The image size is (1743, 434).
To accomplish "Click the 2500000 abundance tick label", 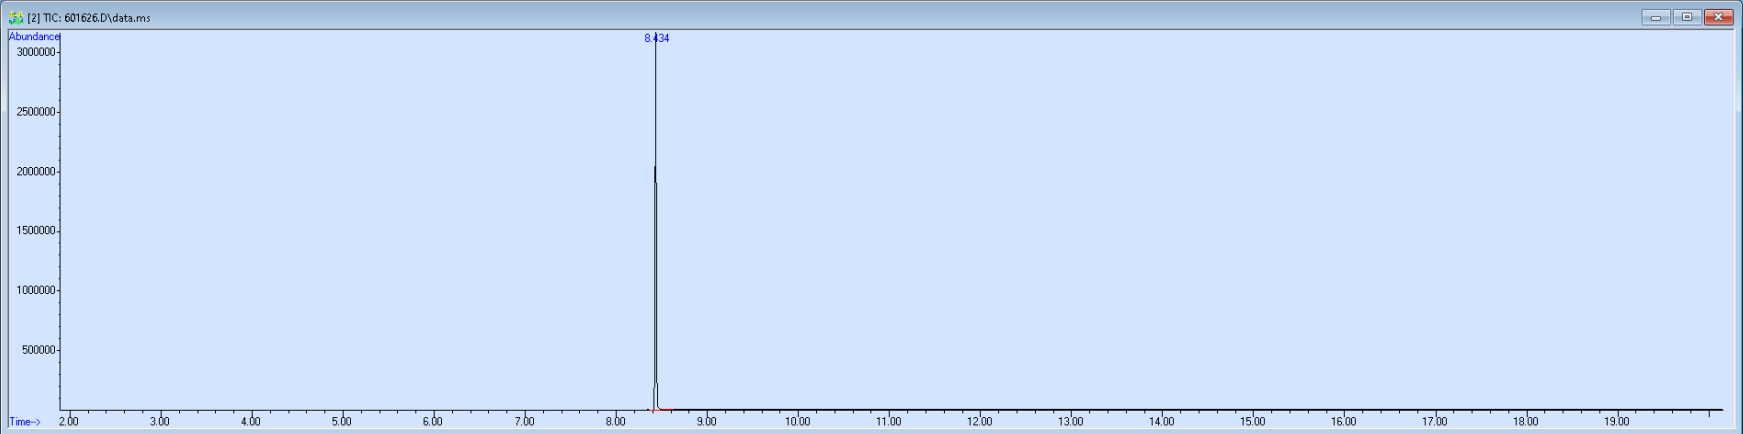I will [x=36, y=112].
